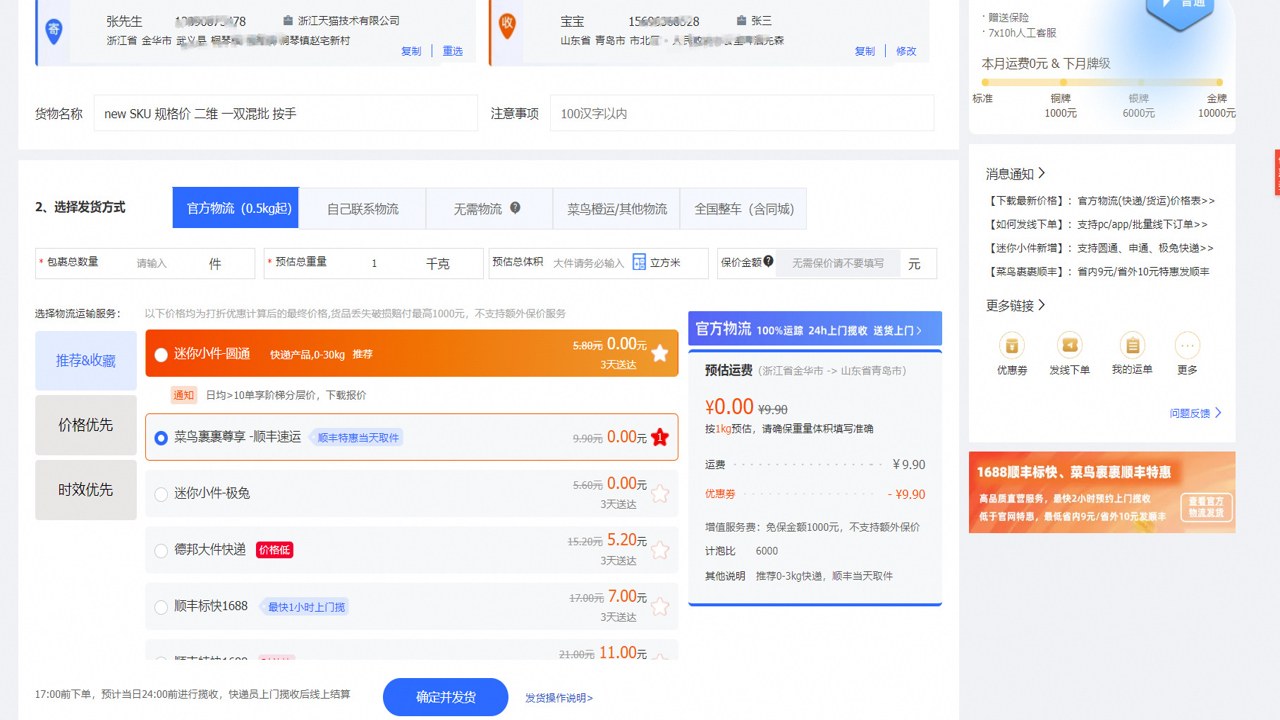The height and width of the screenshot is (720, 1280).
Task: Click the 货物名称 input field
Action: pyautogui.click(x=286, y=114)
